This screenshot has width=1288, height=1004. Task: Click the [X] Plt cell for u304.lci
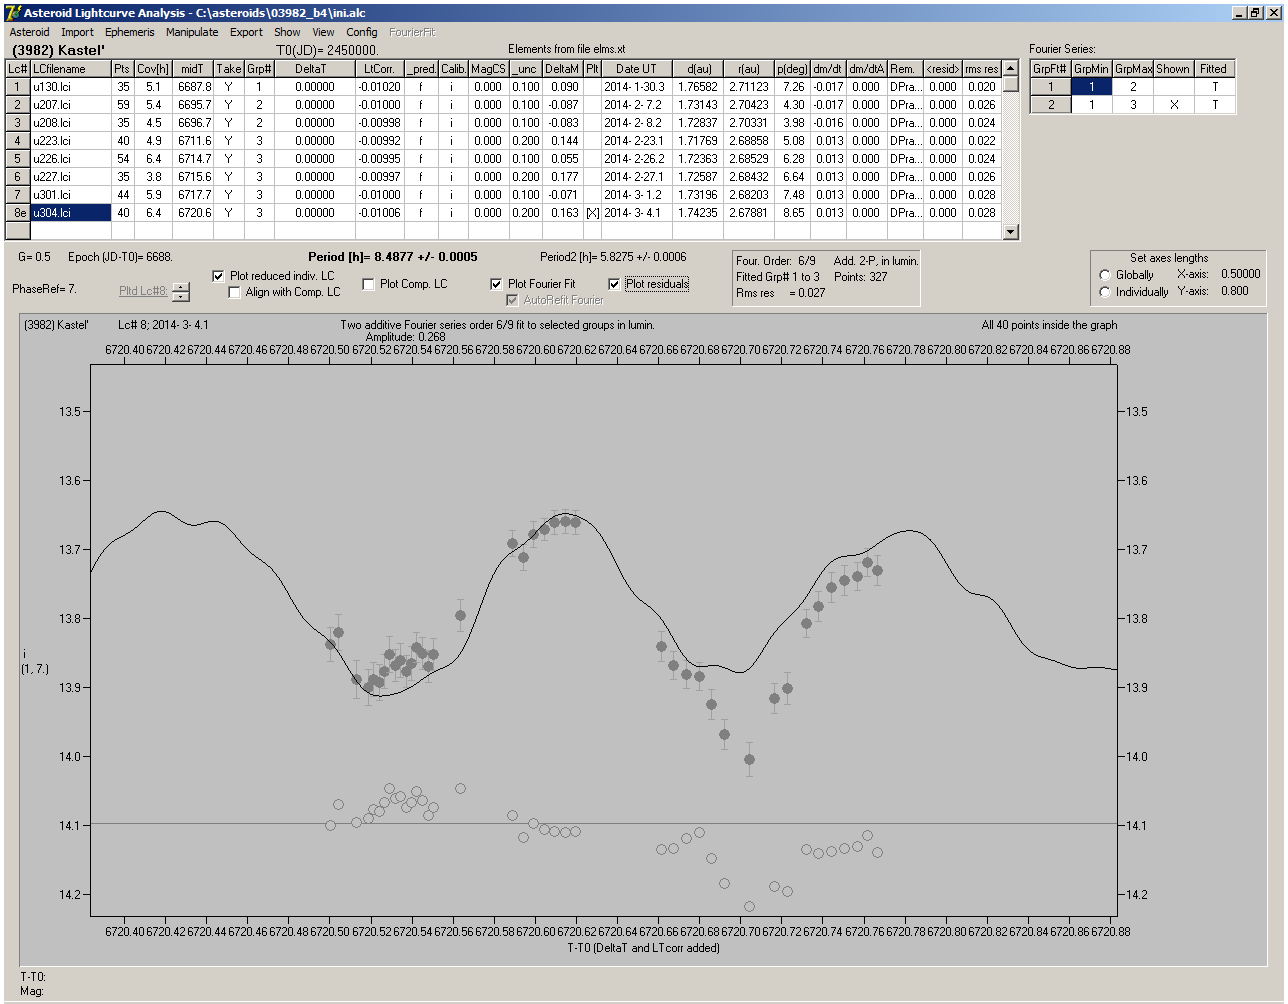point(592,213)
